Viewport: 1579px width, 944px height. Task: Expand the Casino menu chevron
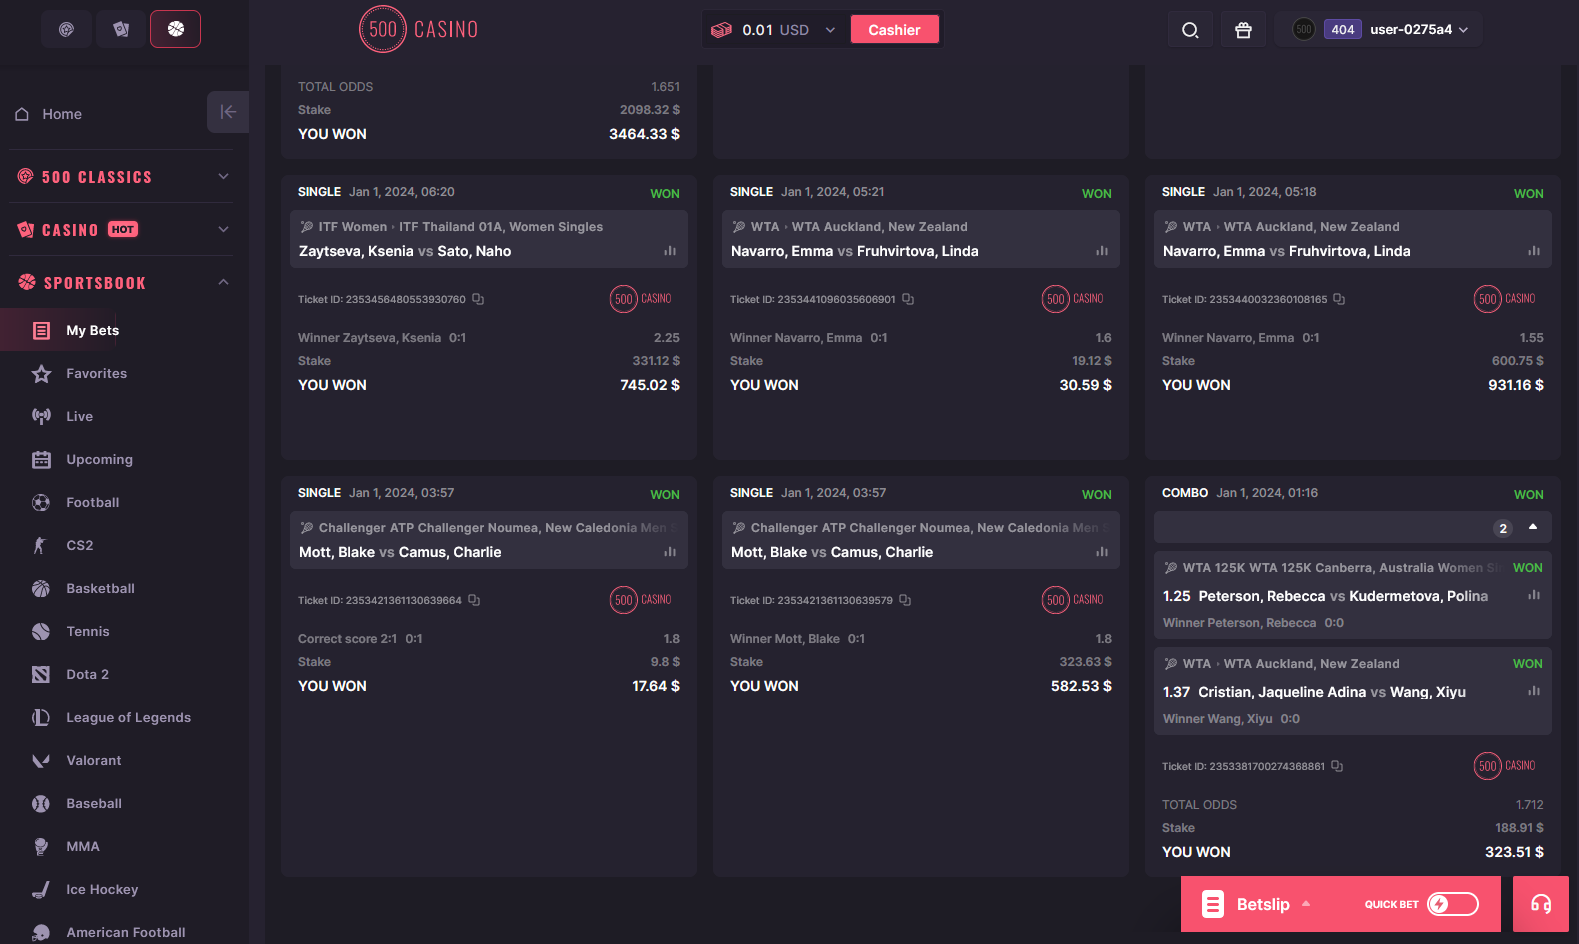click(224, 229)
